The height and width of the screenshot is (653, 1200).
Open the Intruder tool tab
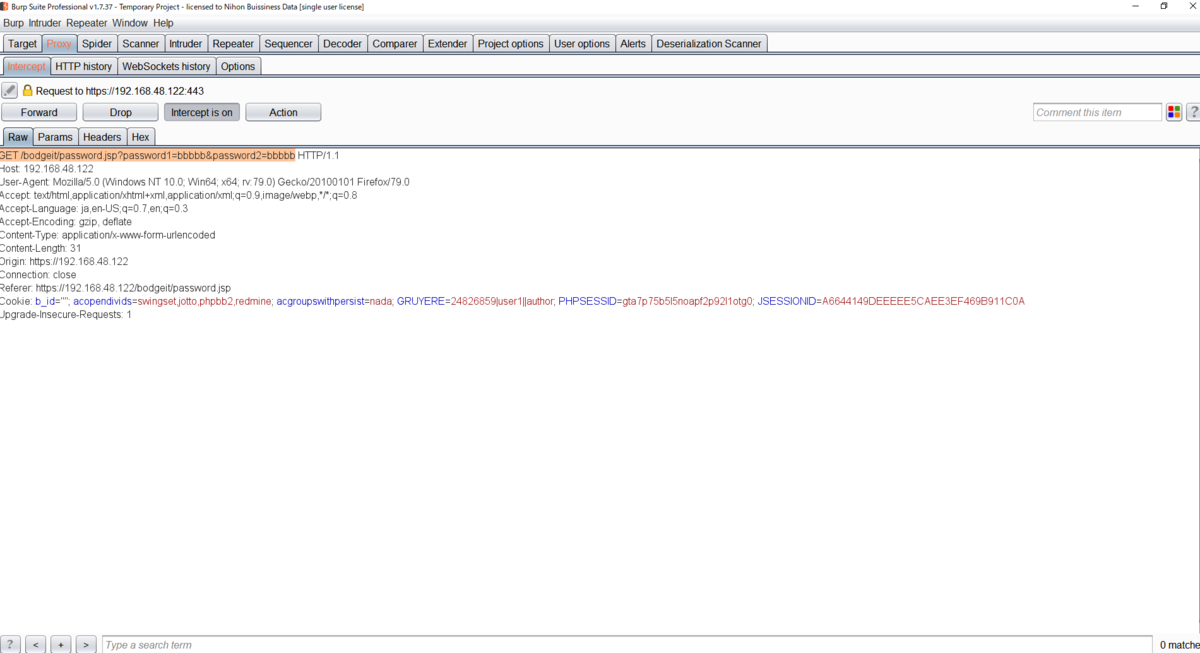(186, 43)
